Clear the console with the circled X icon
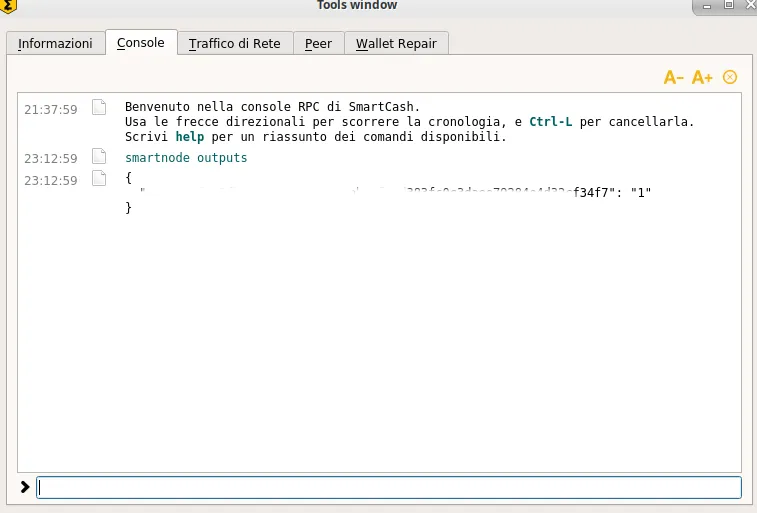Image resolution: width=757 pixels, height=513 pixels. [730, 77]
